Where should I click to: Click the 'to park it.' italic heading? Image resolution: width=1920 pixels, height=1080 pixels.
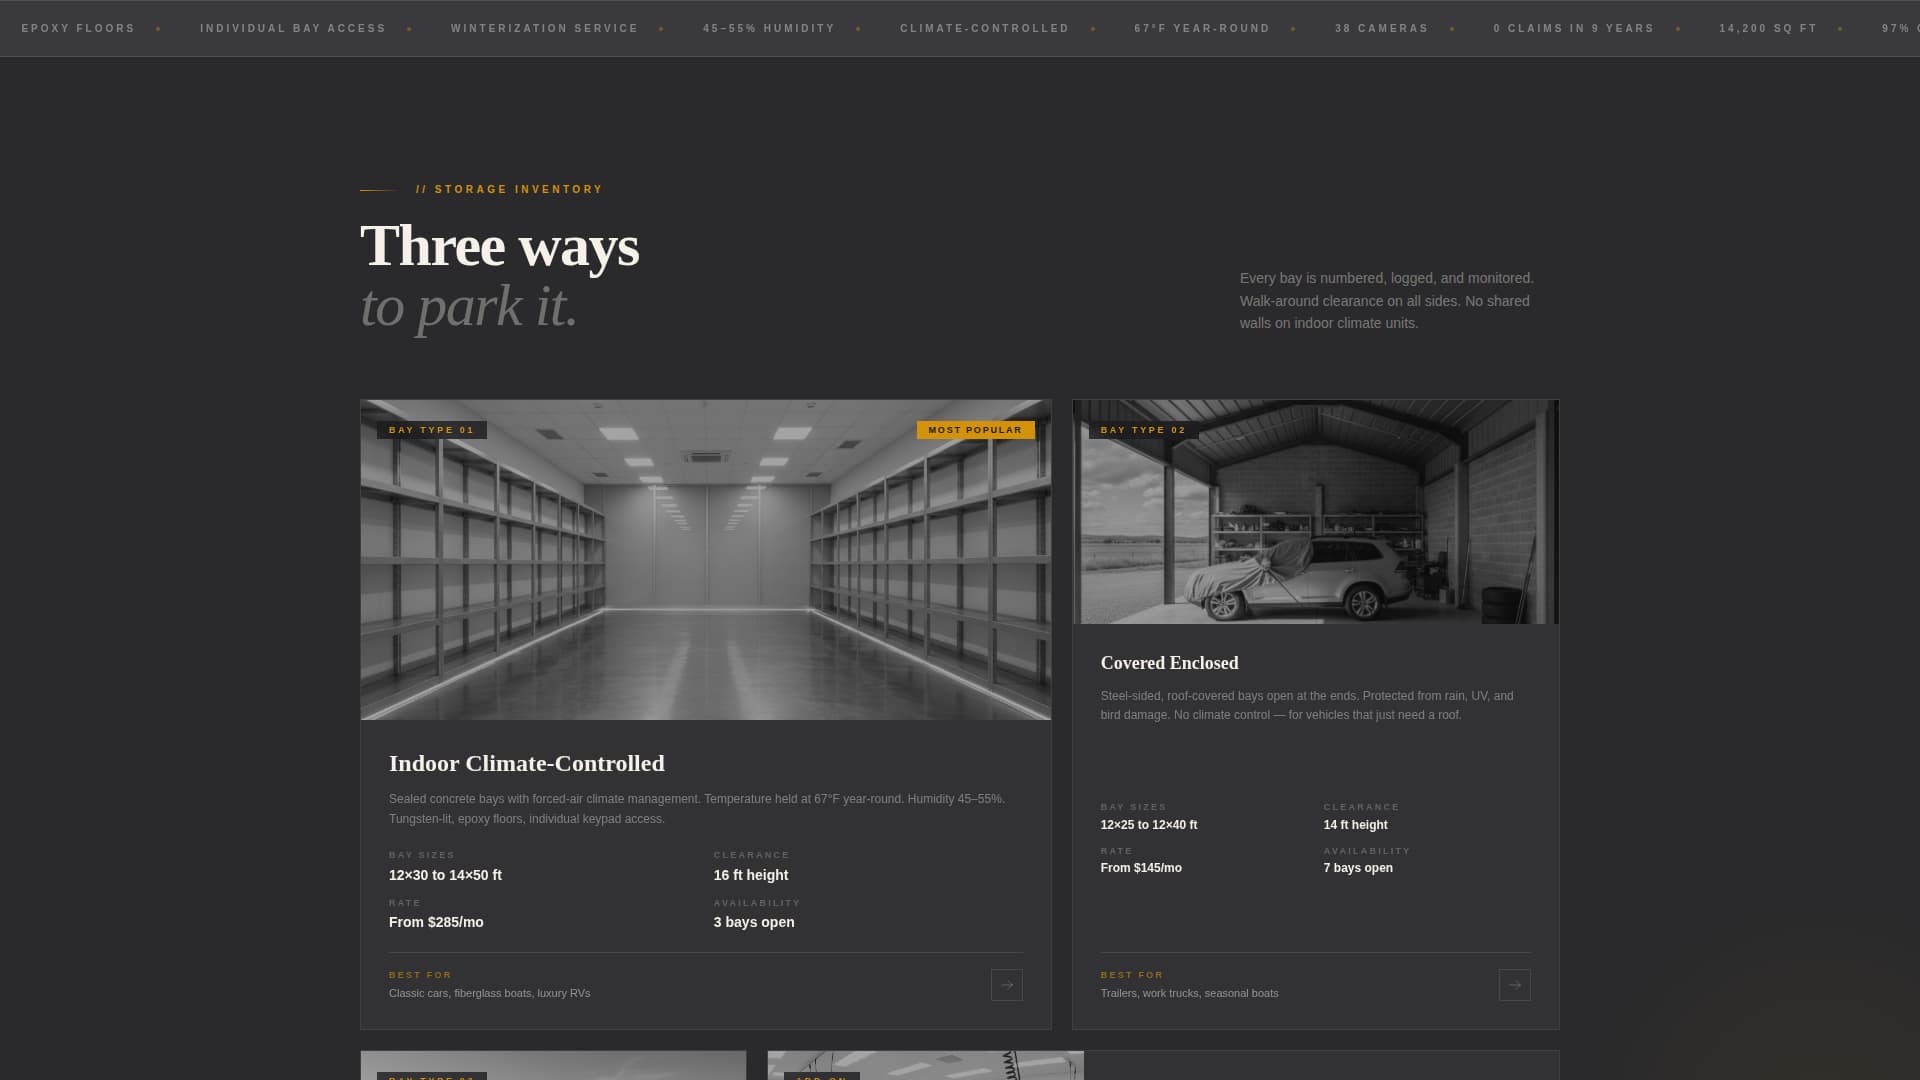pos(469,306)
